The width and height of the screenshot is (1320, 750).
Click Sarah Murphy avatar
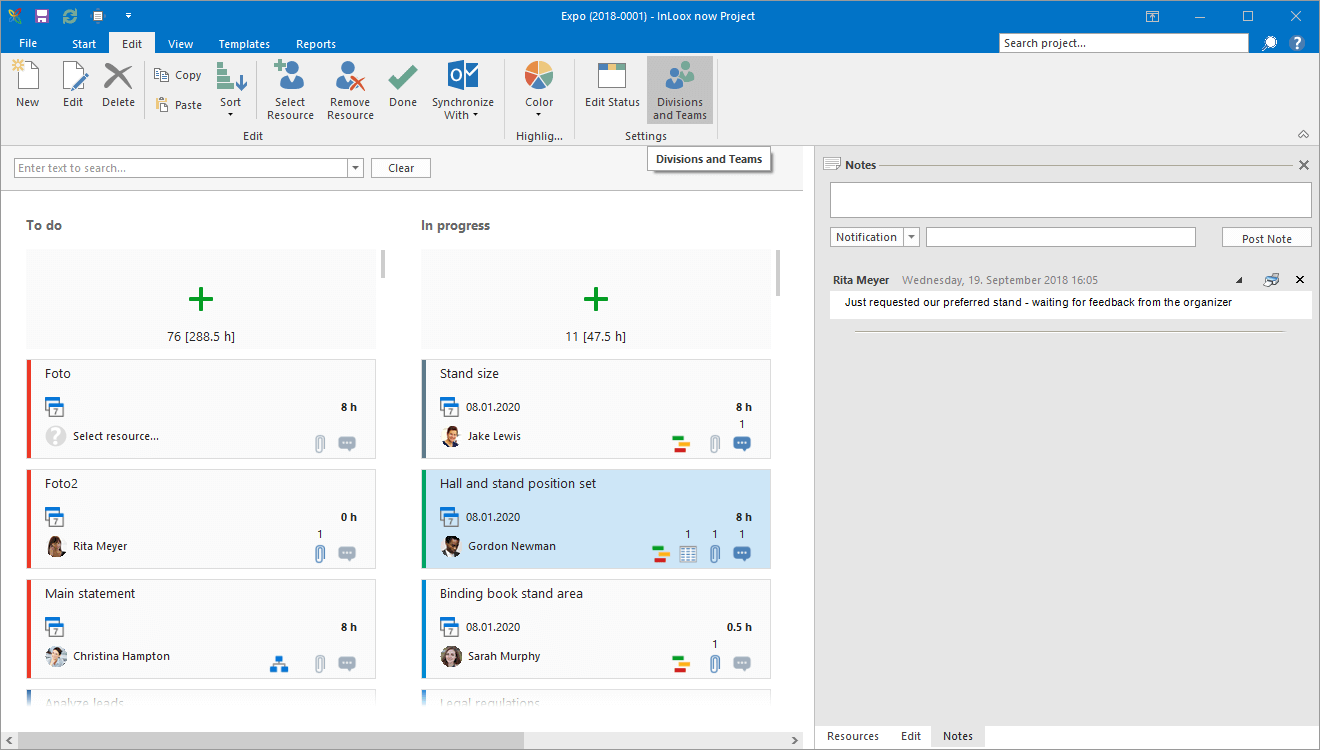[x=452, y=656]
